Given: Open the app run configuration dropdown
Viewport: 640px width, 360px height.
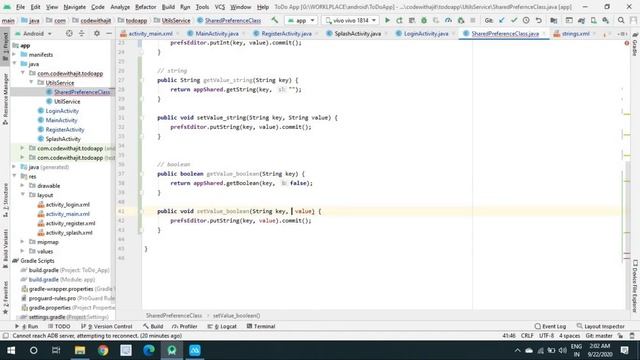Looking at the screenshot, I should [x=301, y=20].
